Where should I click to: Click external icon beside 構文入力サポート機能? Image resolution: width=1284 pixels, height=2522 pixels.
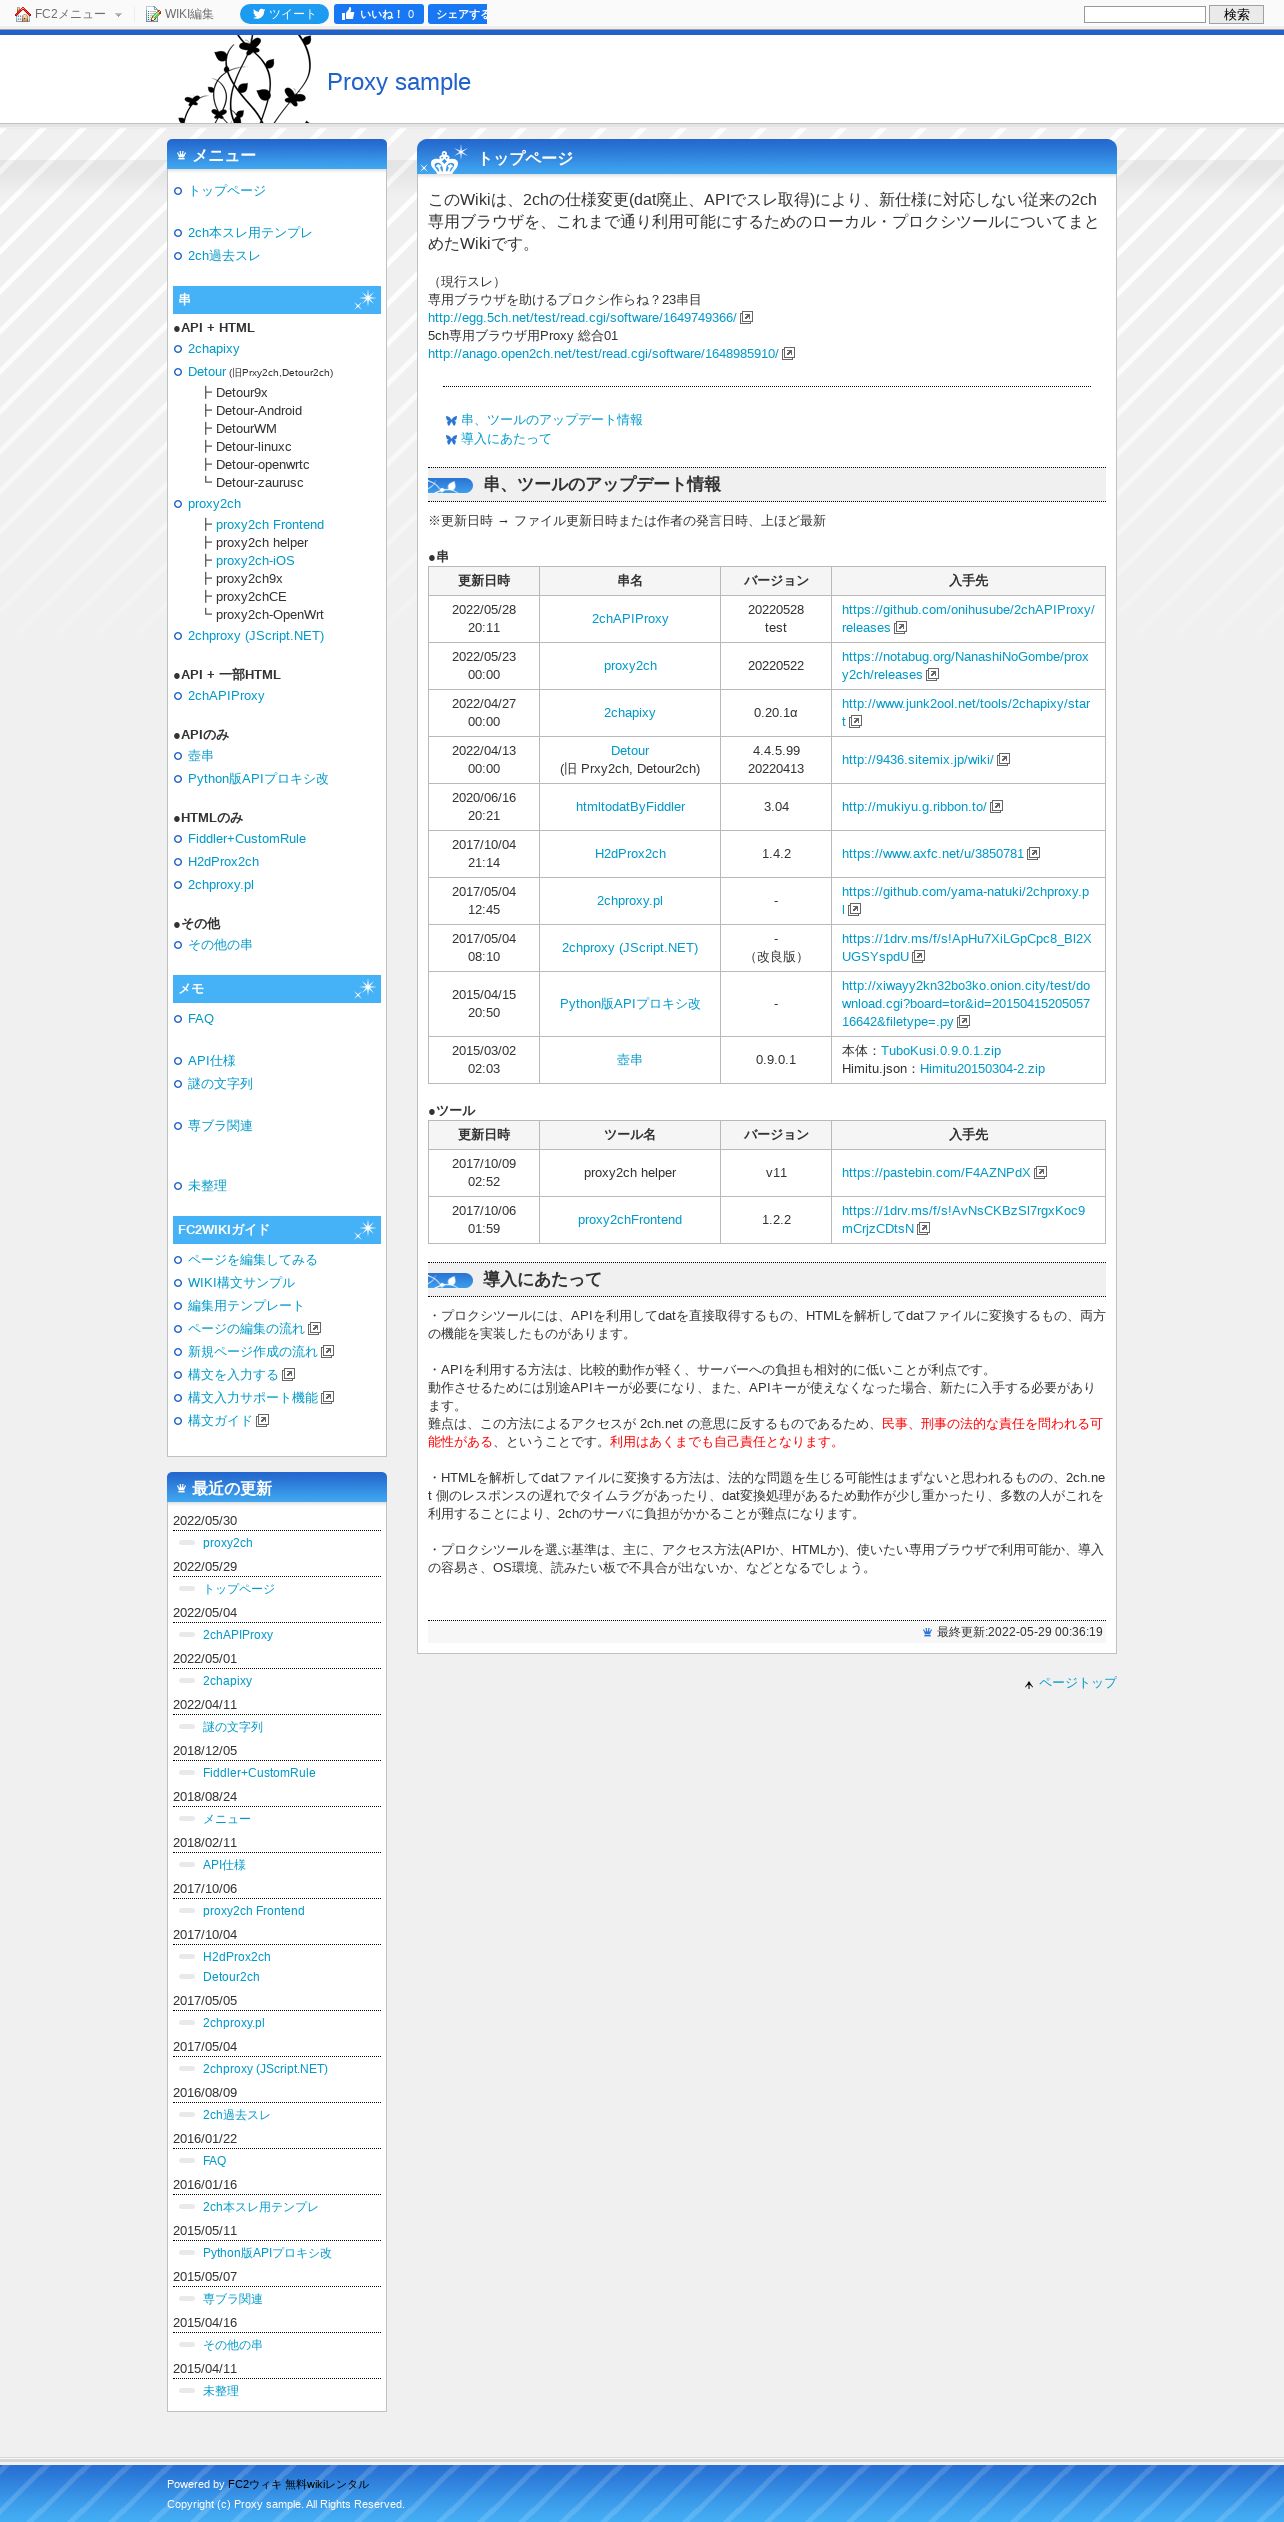pos(328,1398)
